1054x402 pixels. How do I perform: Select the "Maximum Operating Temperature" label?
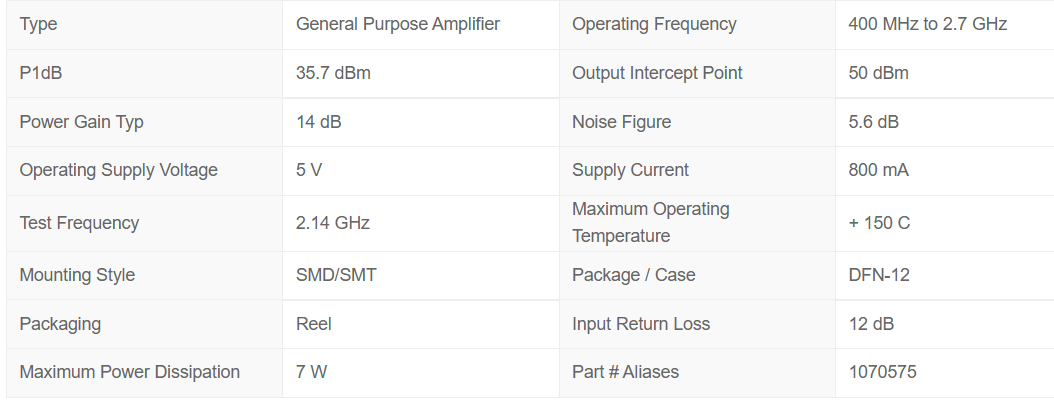click(651, 222)
